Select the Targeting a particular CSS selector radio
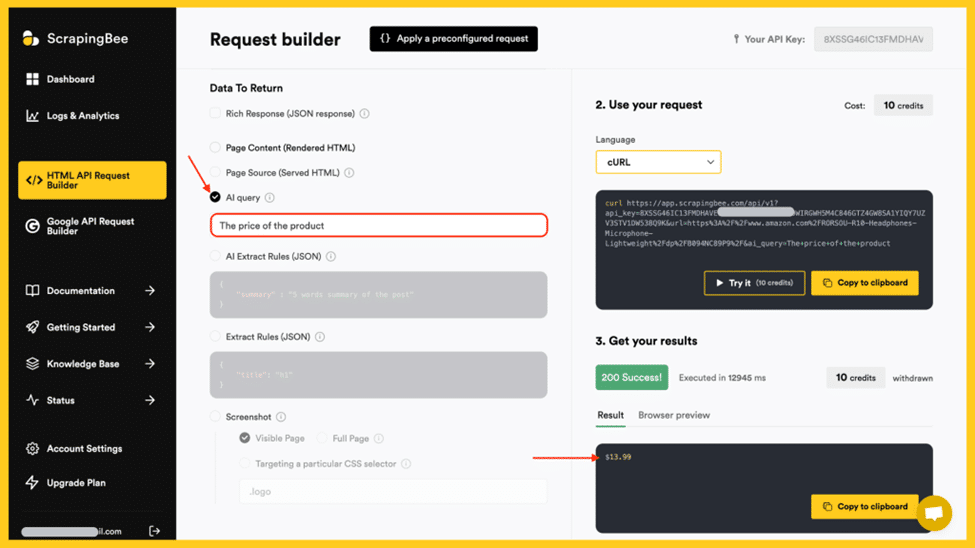Viewport: 975px width, 548px height. 245,463
